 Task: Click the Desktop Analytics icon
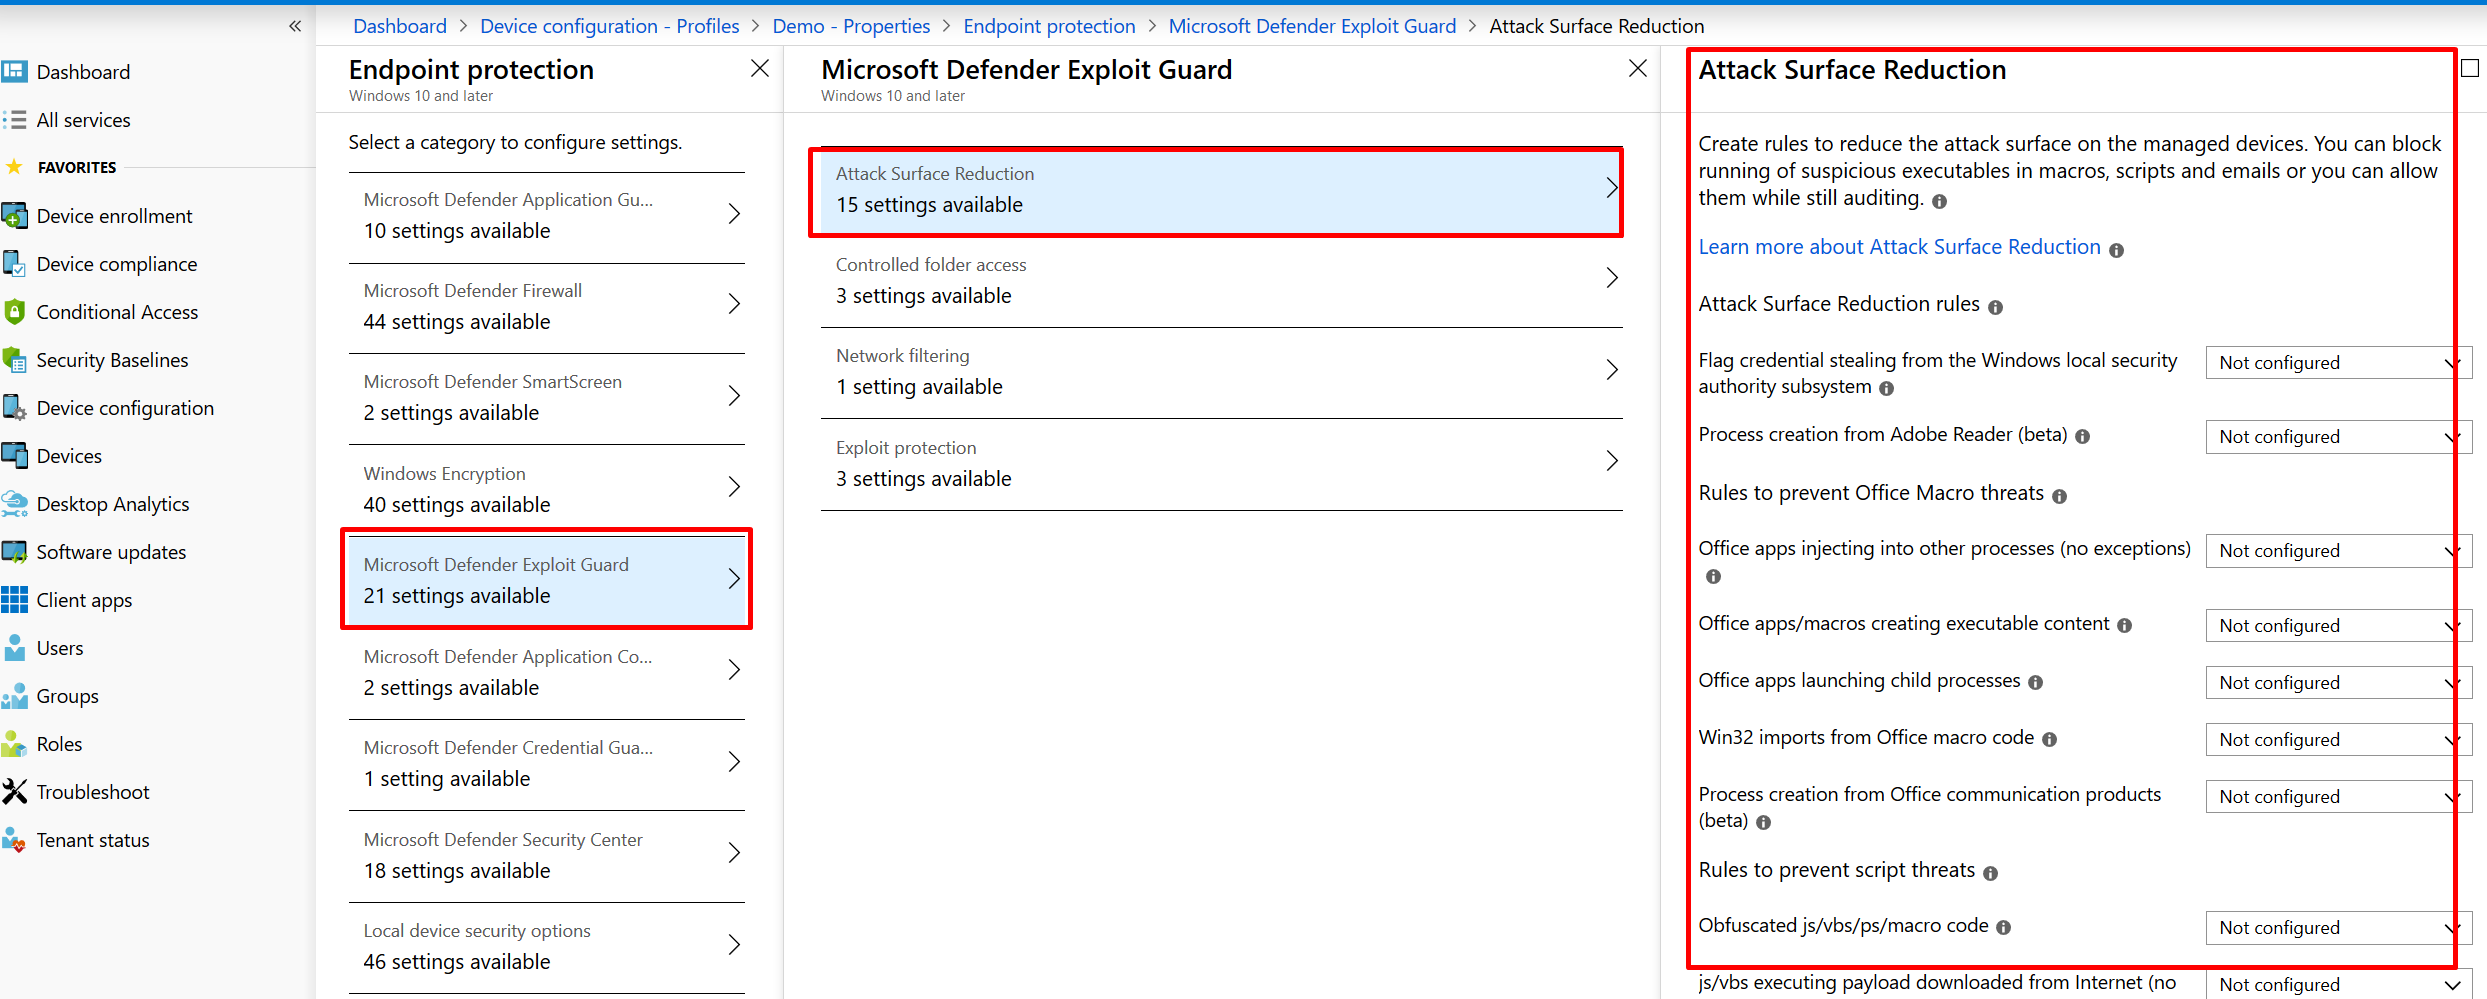pyautogui.click(x=14, y=504)
